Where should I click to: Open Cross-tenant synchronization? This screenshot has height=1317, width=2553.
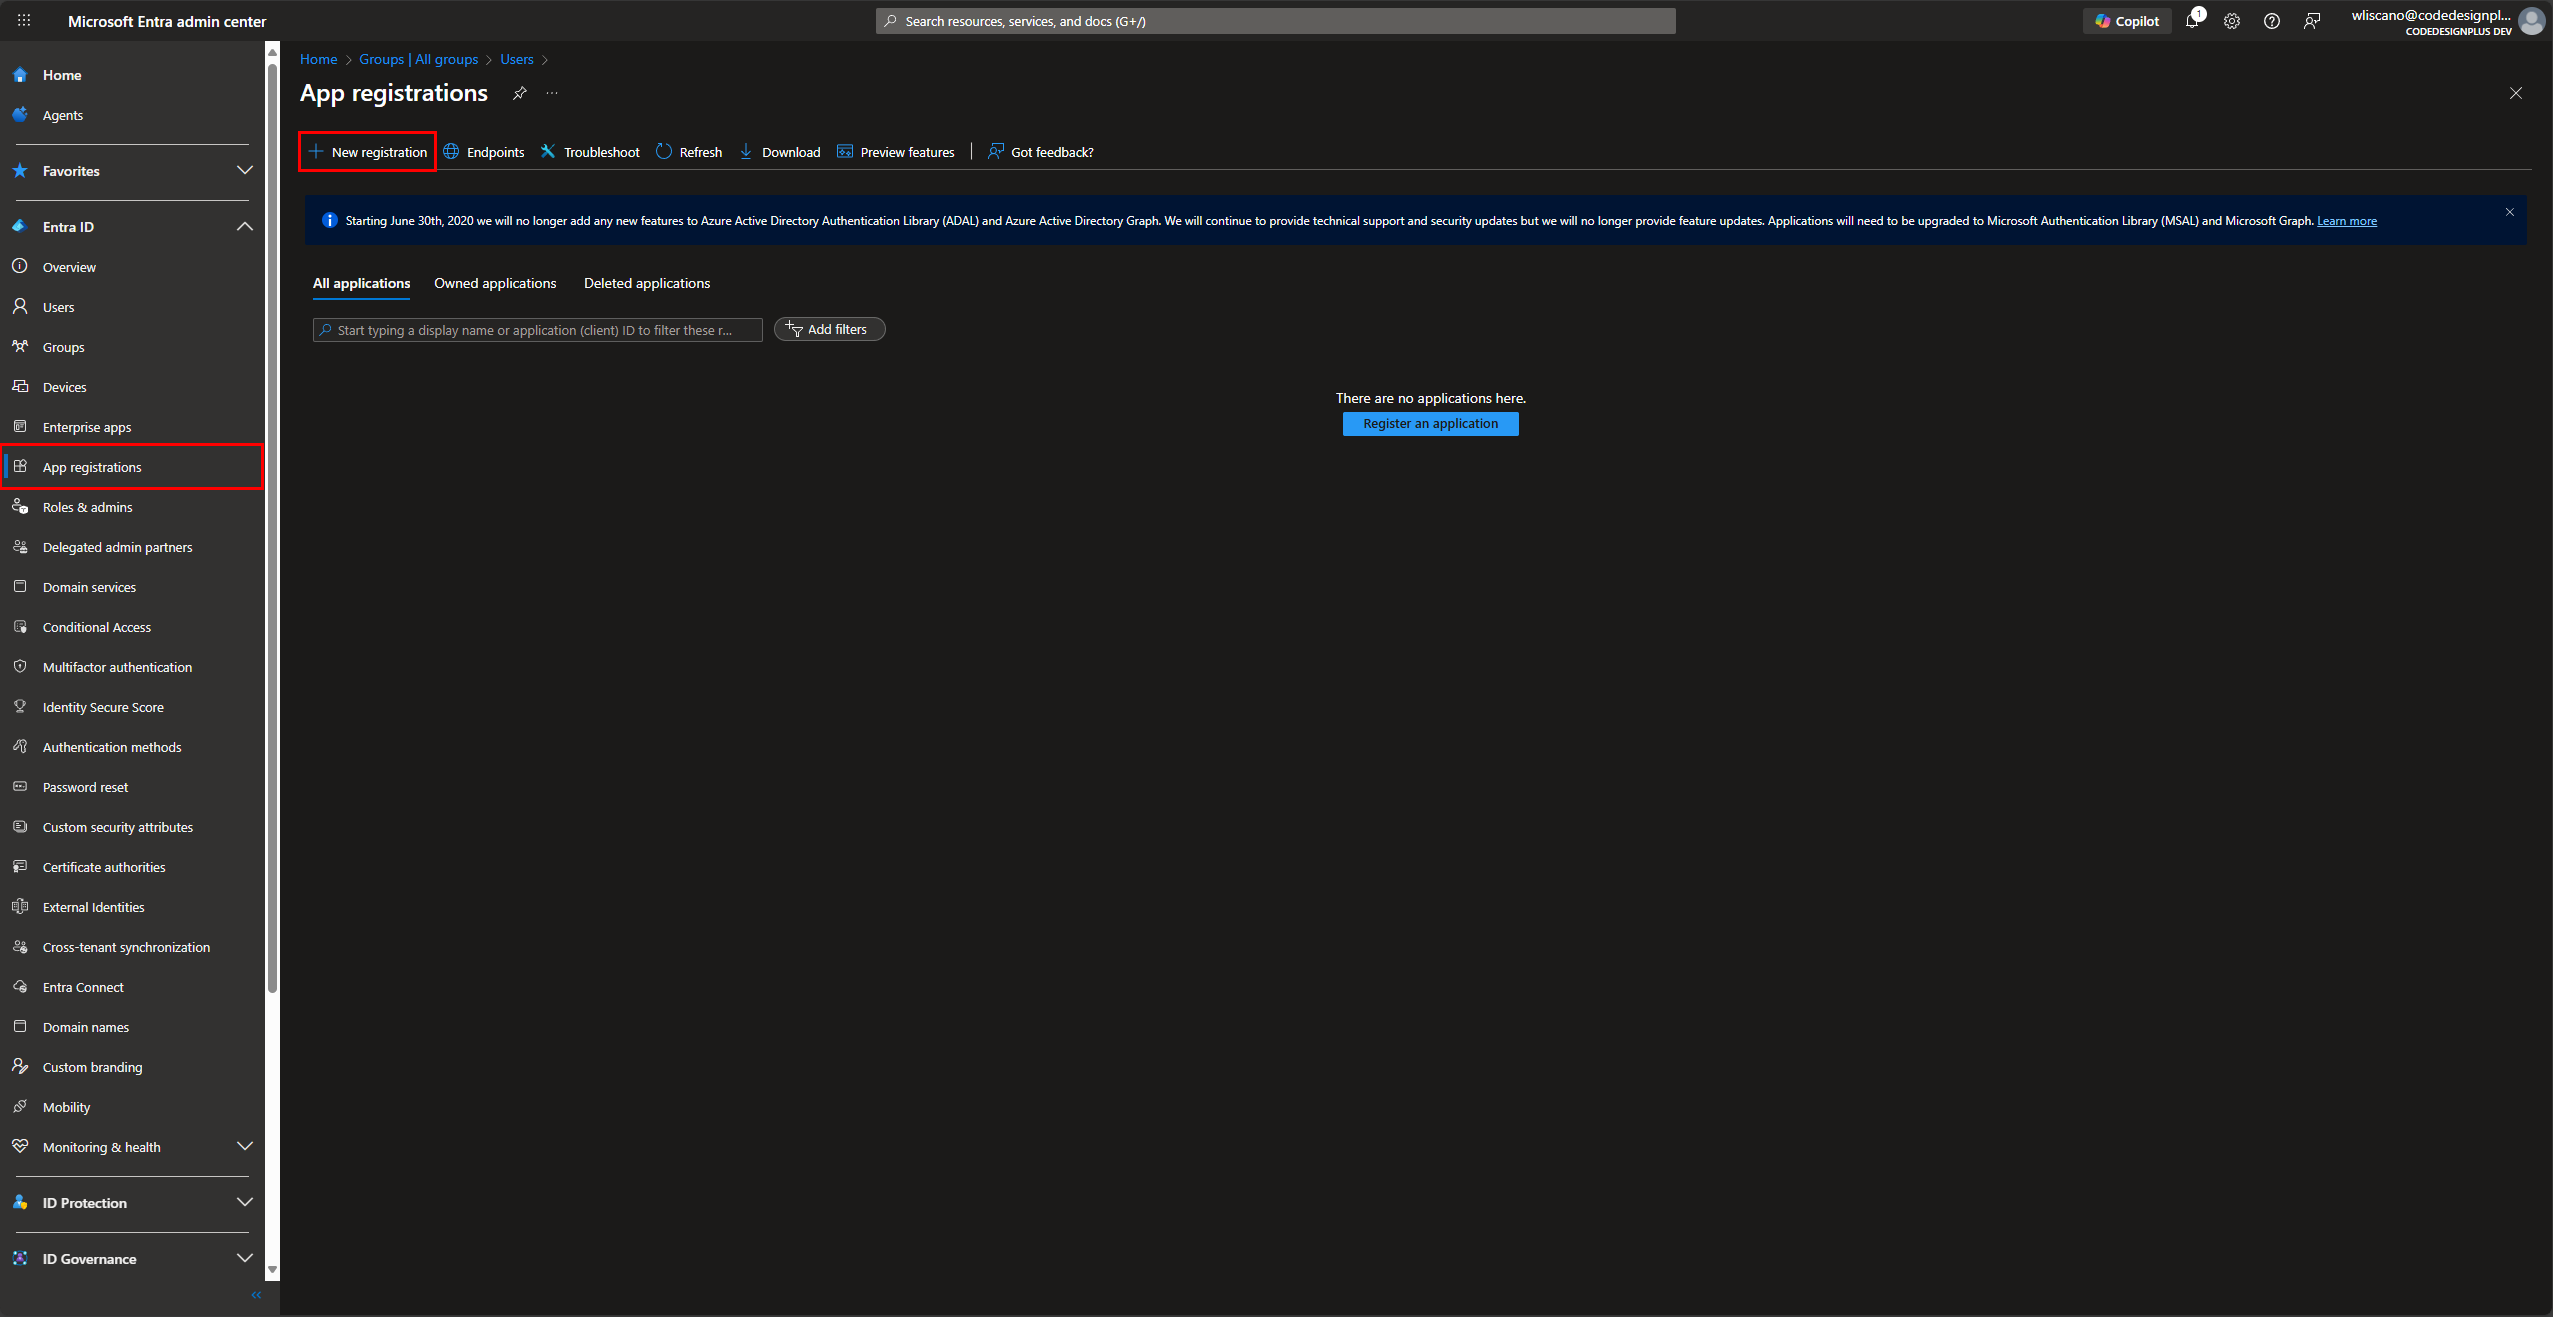(132, 947)
